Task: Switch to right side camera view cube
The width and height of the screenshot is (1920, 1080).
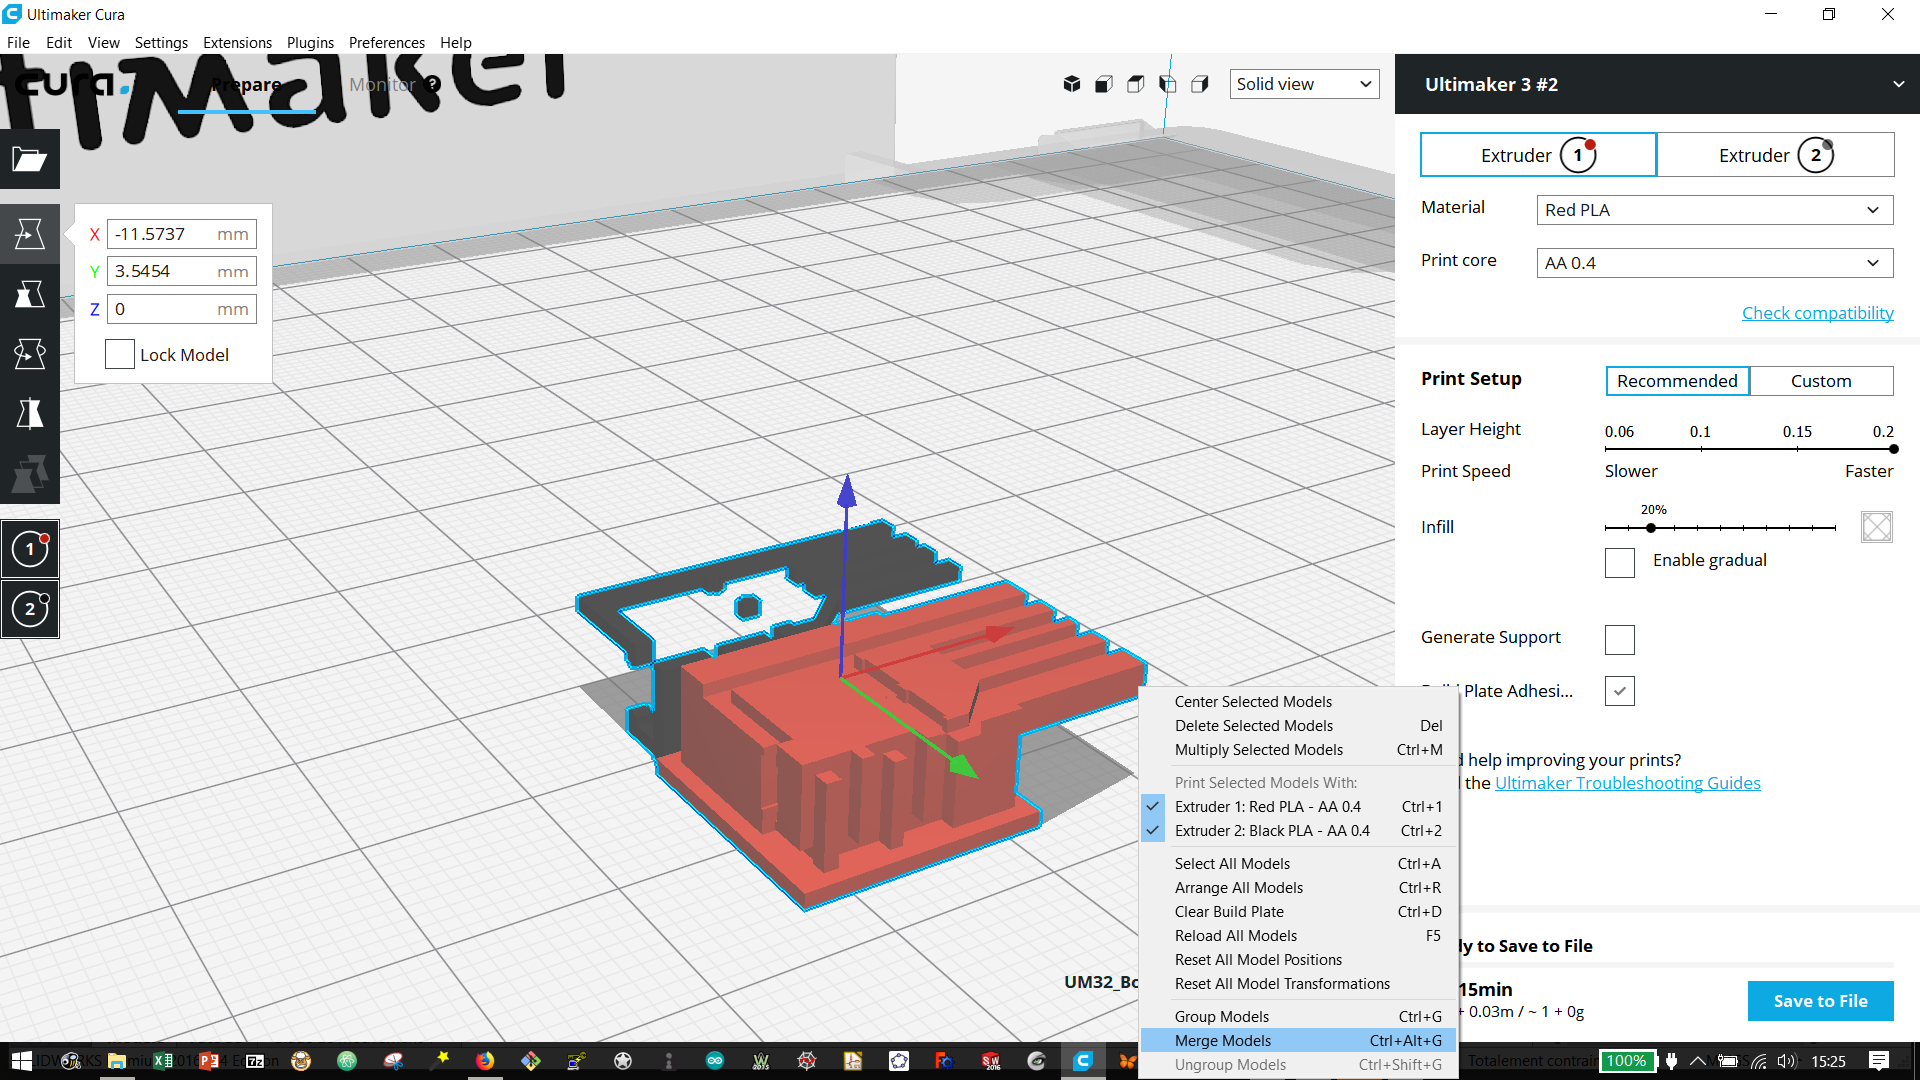Action: pos(1200,84)
